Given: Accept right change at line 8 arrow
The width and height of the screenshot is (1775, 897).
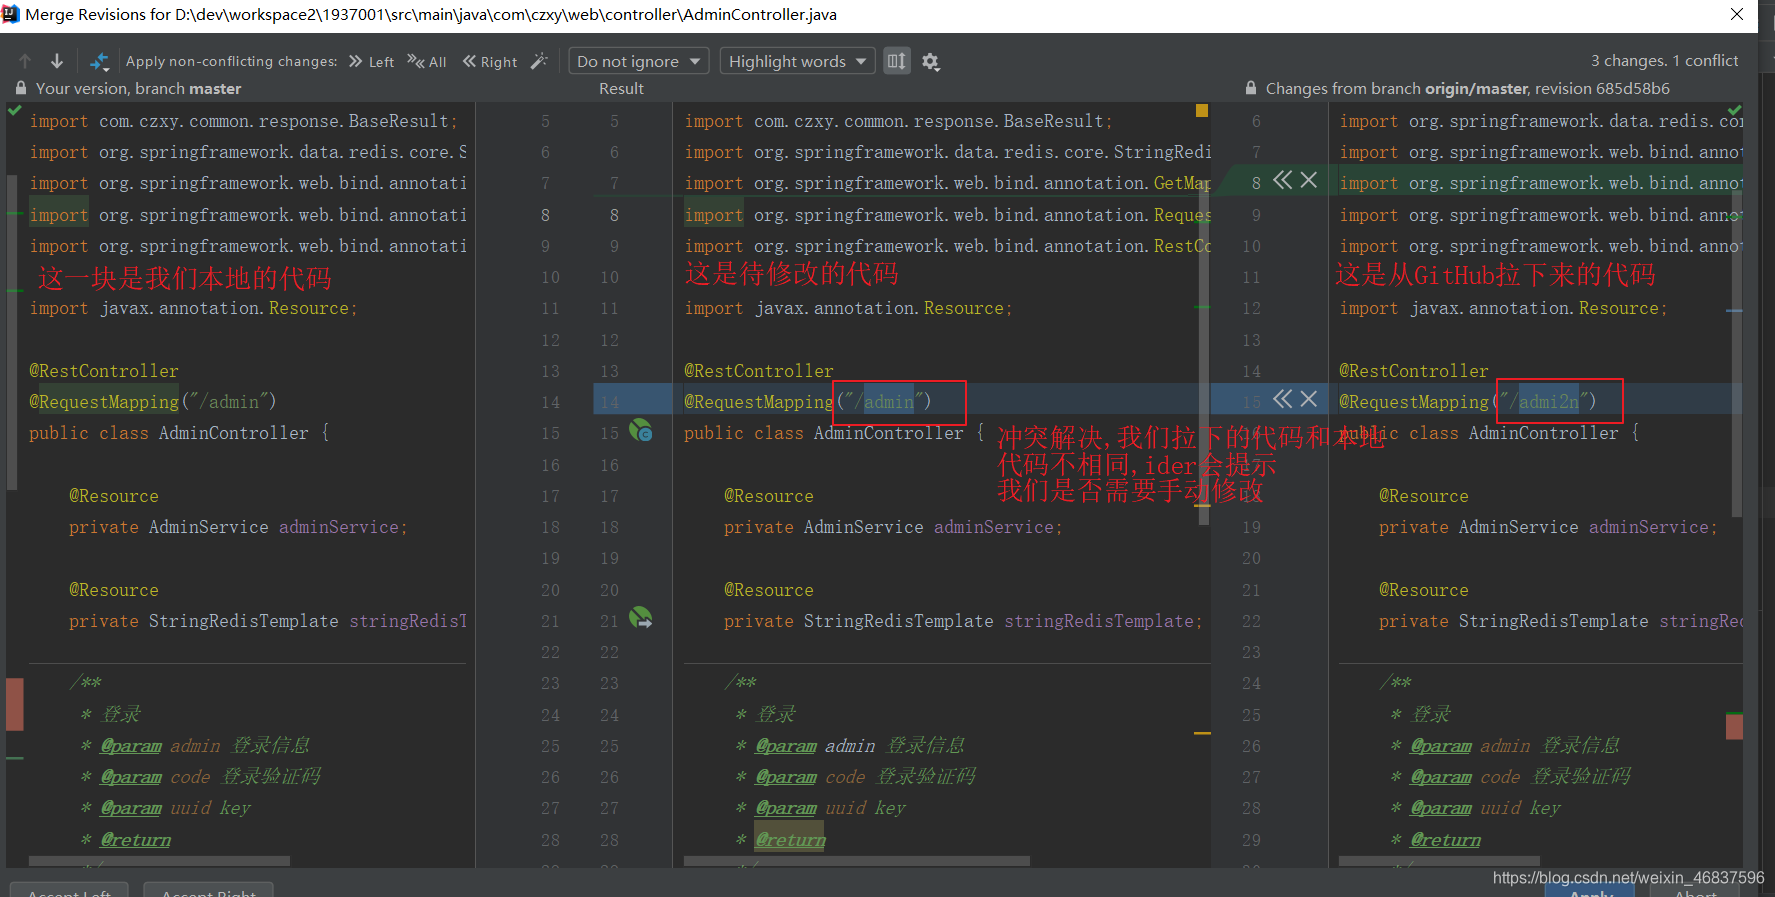Looking at the screenshot, I should tap(1282, 180).
